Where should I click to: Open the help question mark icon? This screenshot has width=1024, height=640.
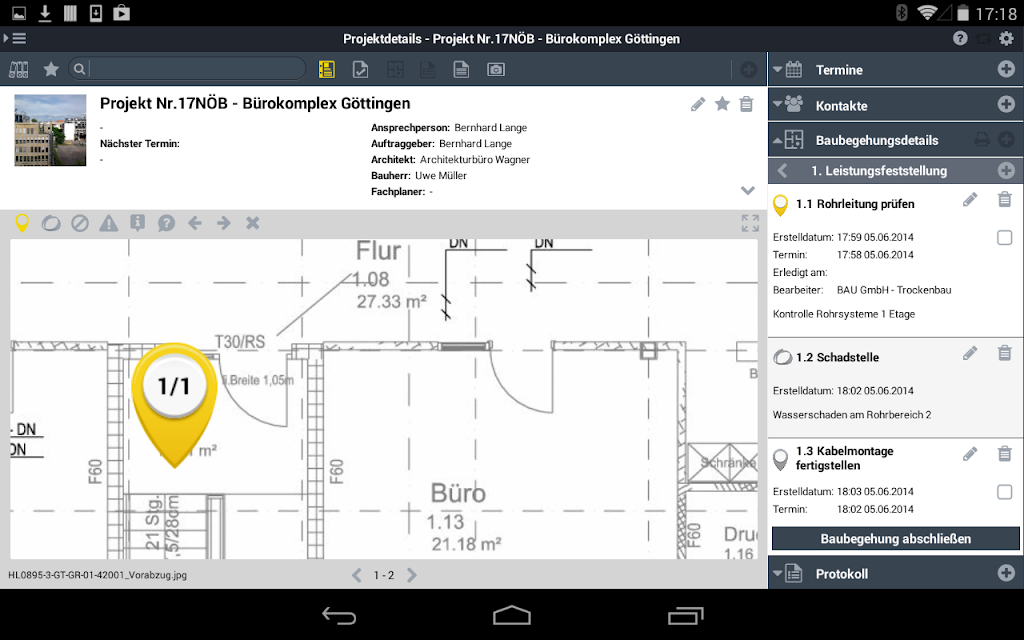(x=959, y=39)
